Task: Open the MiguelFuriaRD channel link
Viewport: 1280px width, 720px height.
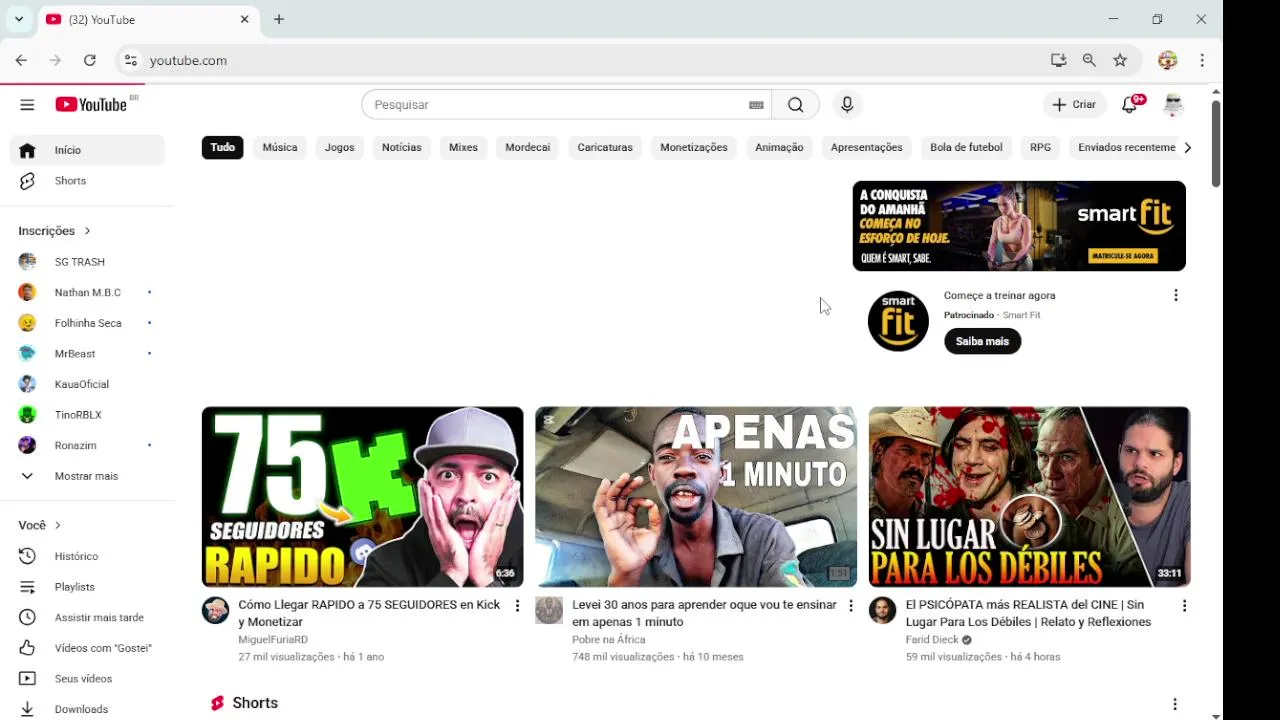Action: pyautogui.click(x=273, y=640)
